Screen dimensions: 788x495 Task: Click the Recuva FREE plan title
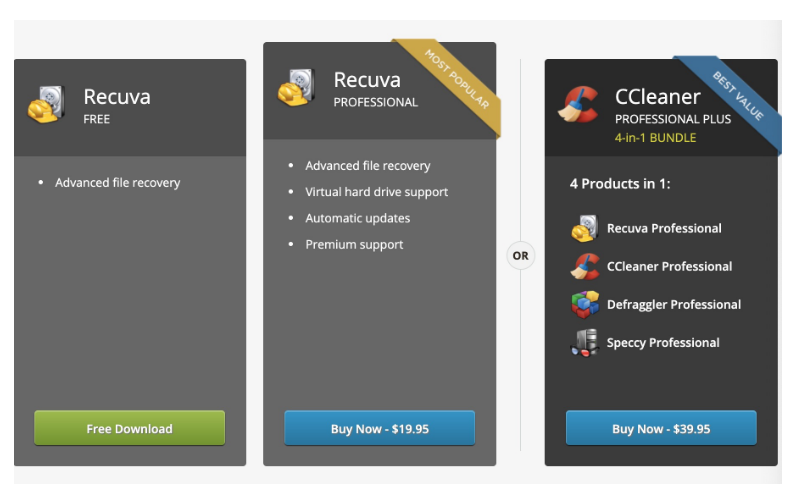click(x=117, y=106)
